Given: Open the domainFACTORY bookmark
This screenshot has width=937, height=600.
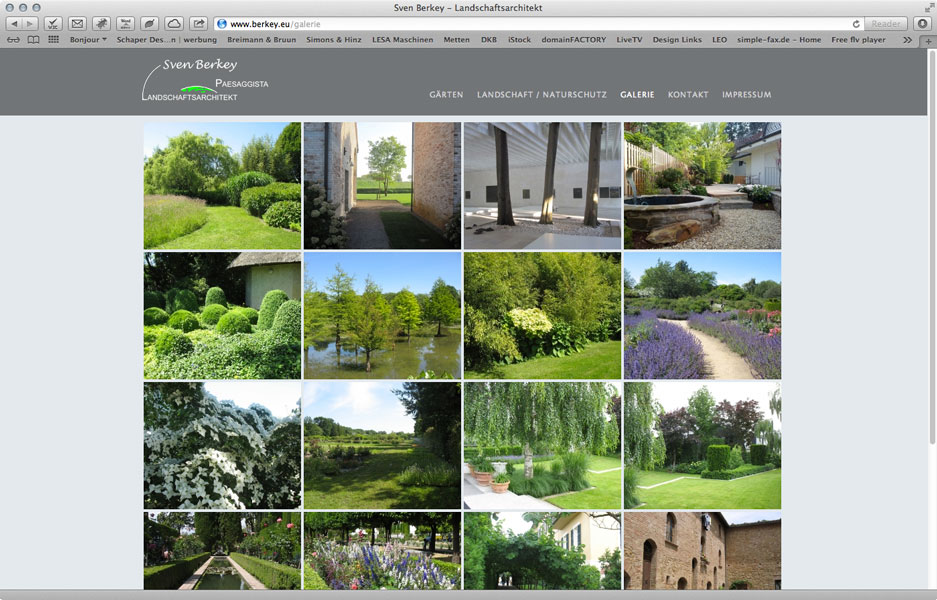Looking at the screenshot, I should [573, 39].
